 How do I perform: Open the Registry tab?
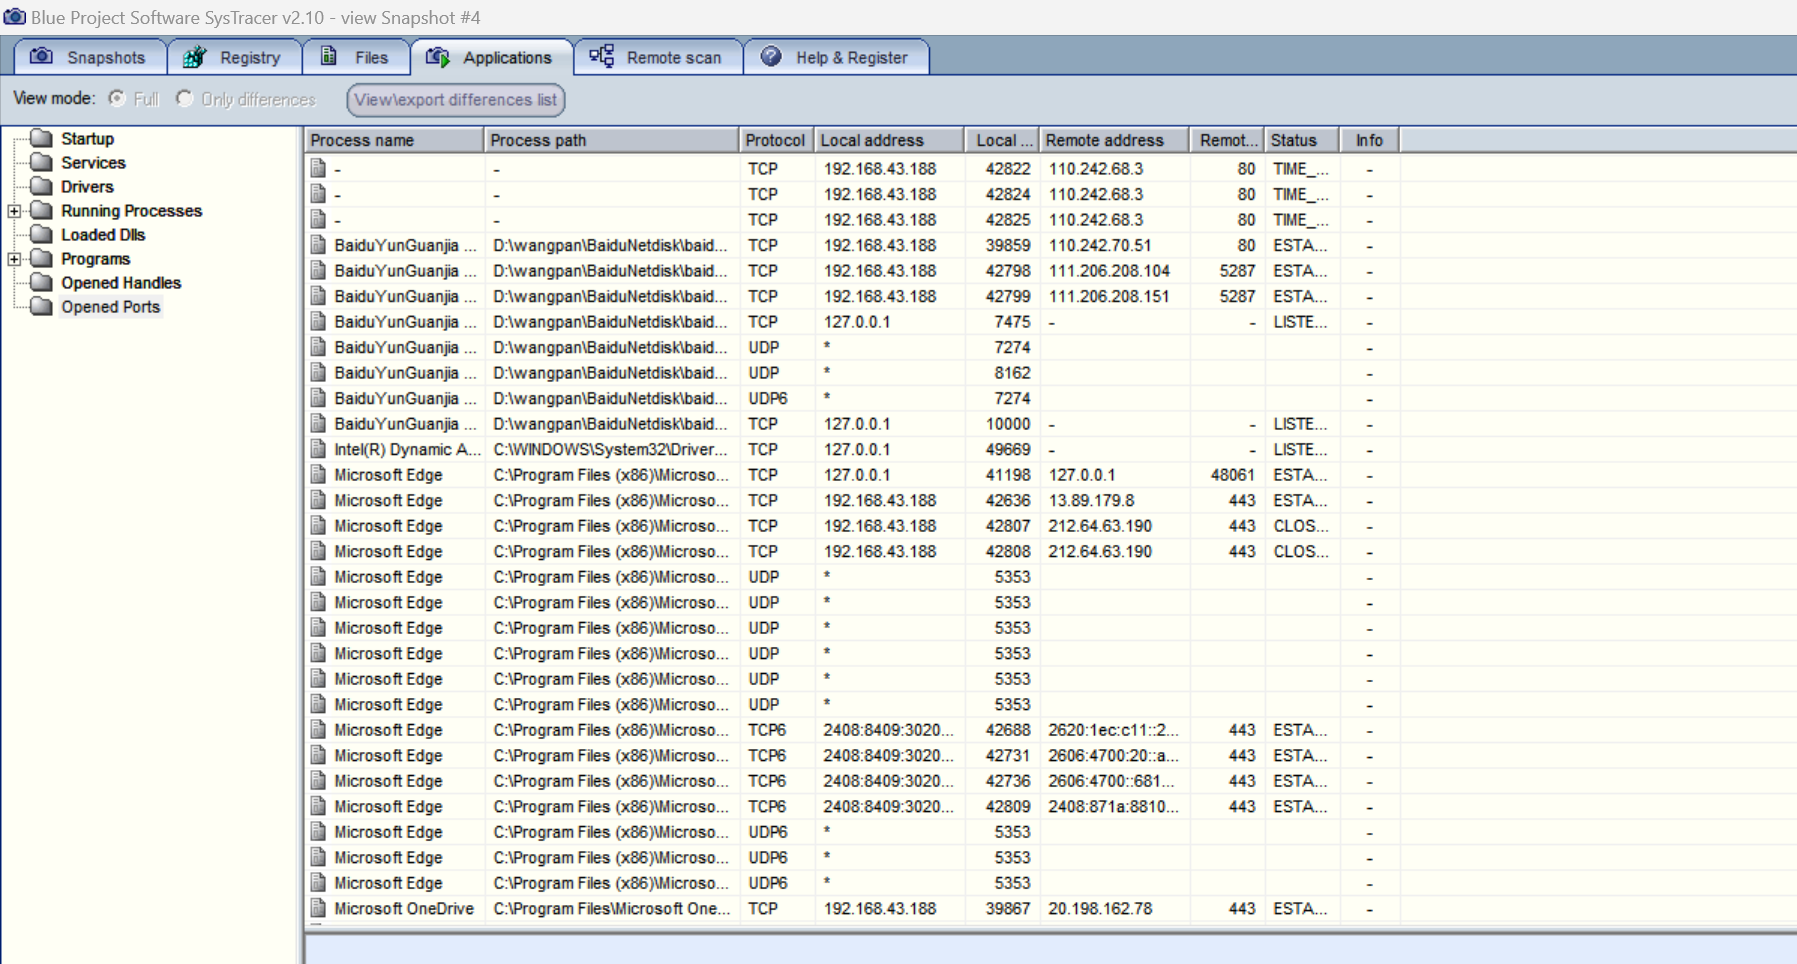point(234,57)
